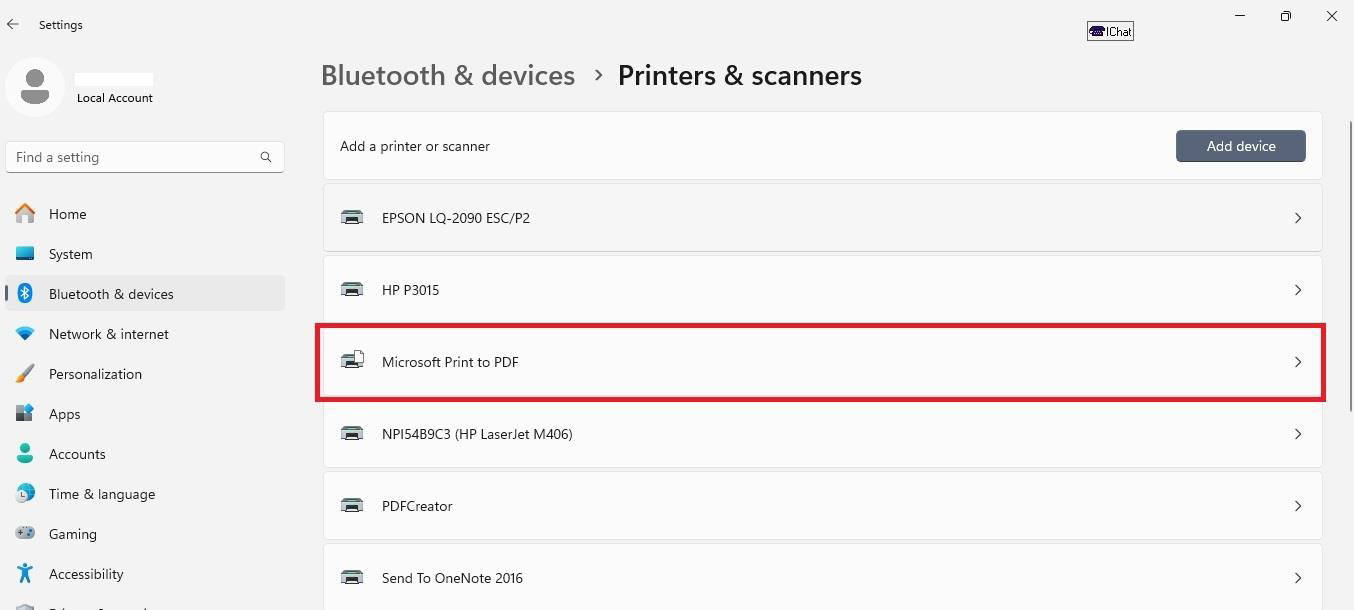Expand the Send To OneNote 2016 chevron
This screenshot has height=610, width=1354.
(x=1298, y=578)
